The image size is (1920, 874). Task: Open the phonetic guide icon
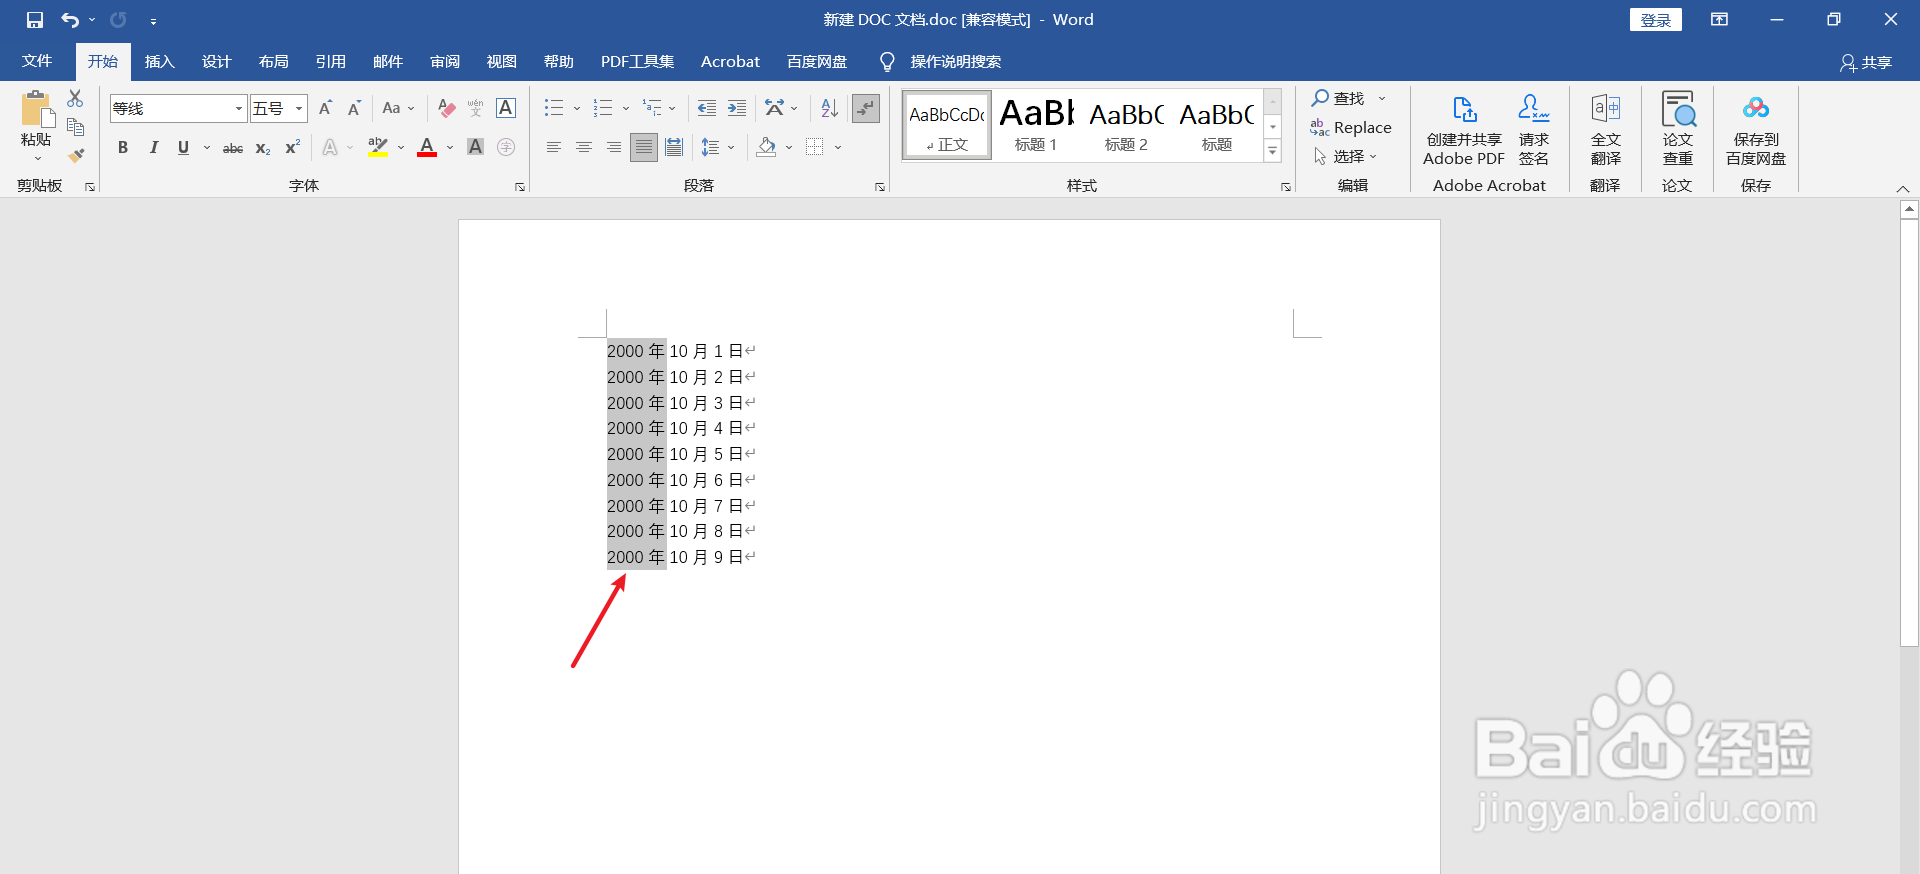tap(476, 108)
